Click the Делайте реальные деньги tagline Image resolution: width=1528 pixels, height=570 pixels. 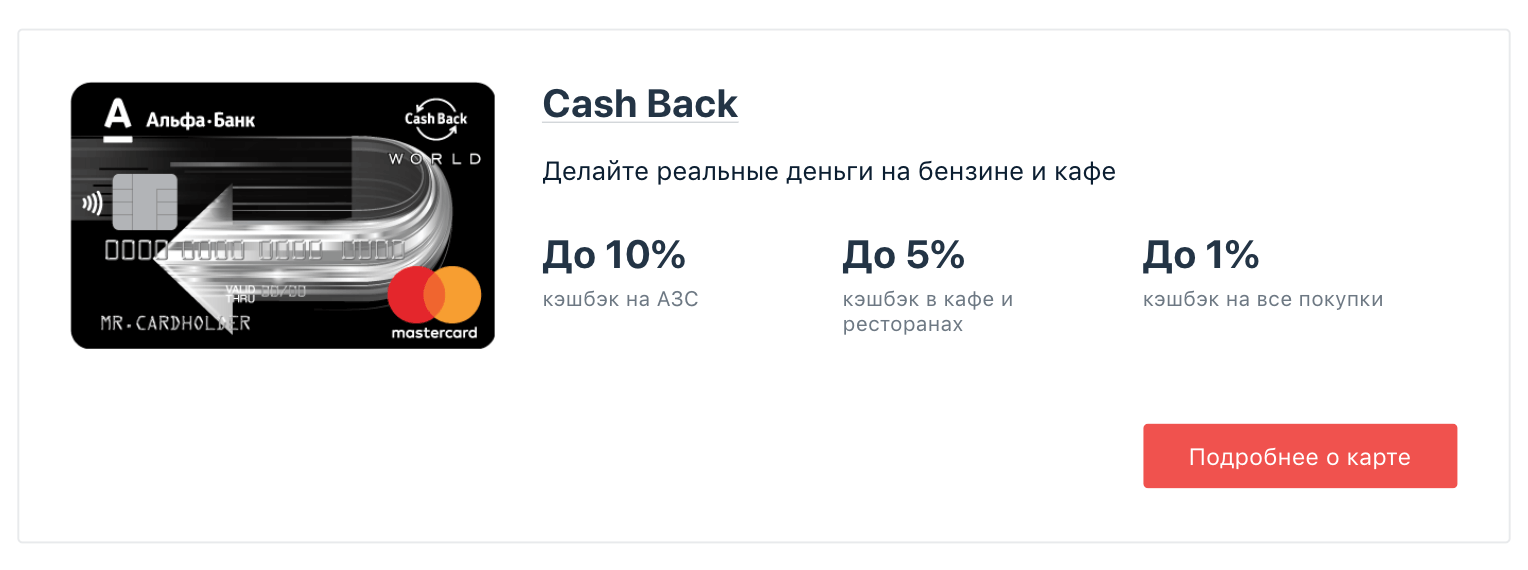(829, 172)
